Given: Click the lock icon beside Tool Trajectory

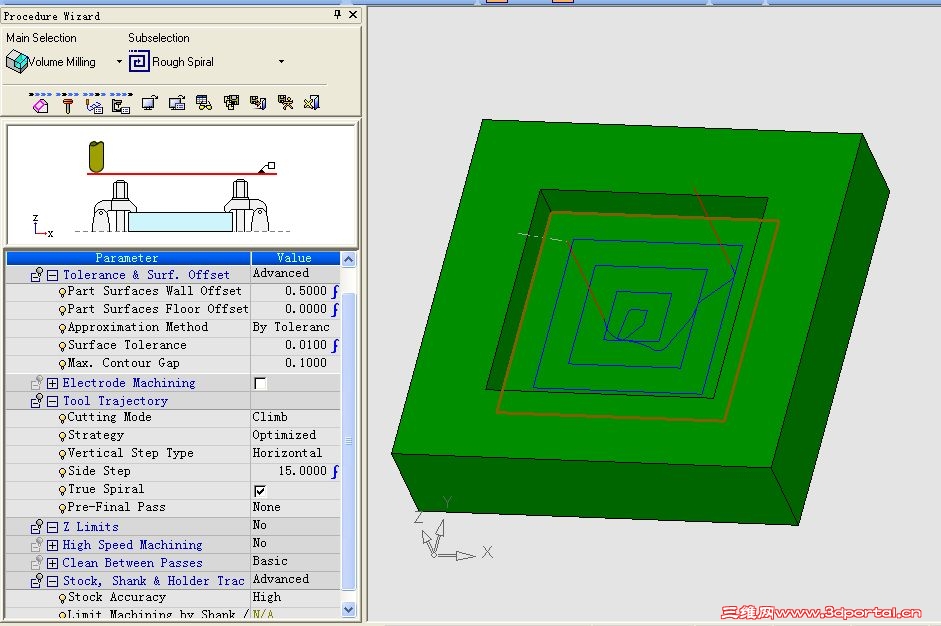Looking at the screenshot, I should 37,400.
